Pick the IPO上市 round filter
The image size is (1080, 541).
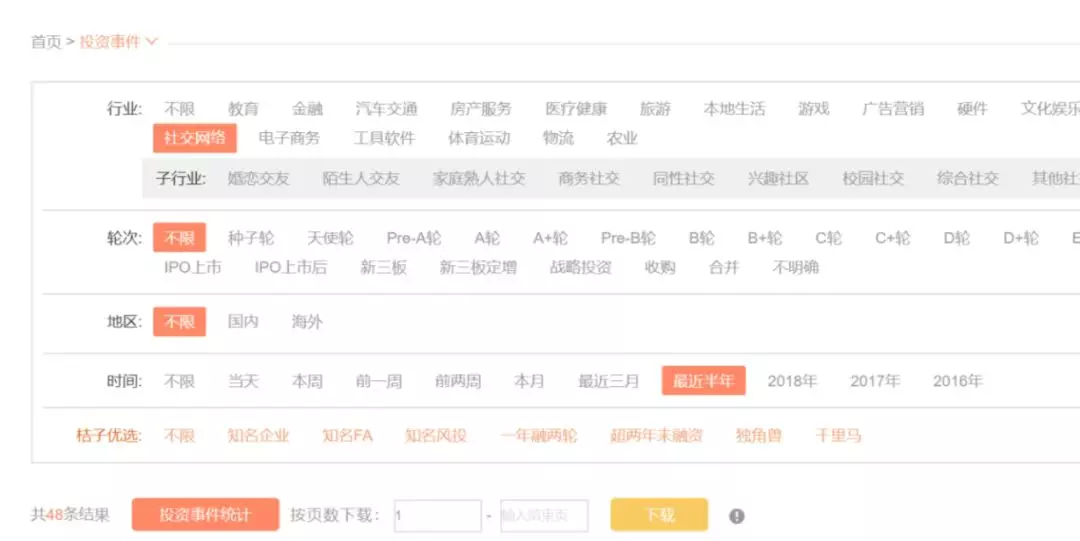pyautogui.click(x=192, y=267)
